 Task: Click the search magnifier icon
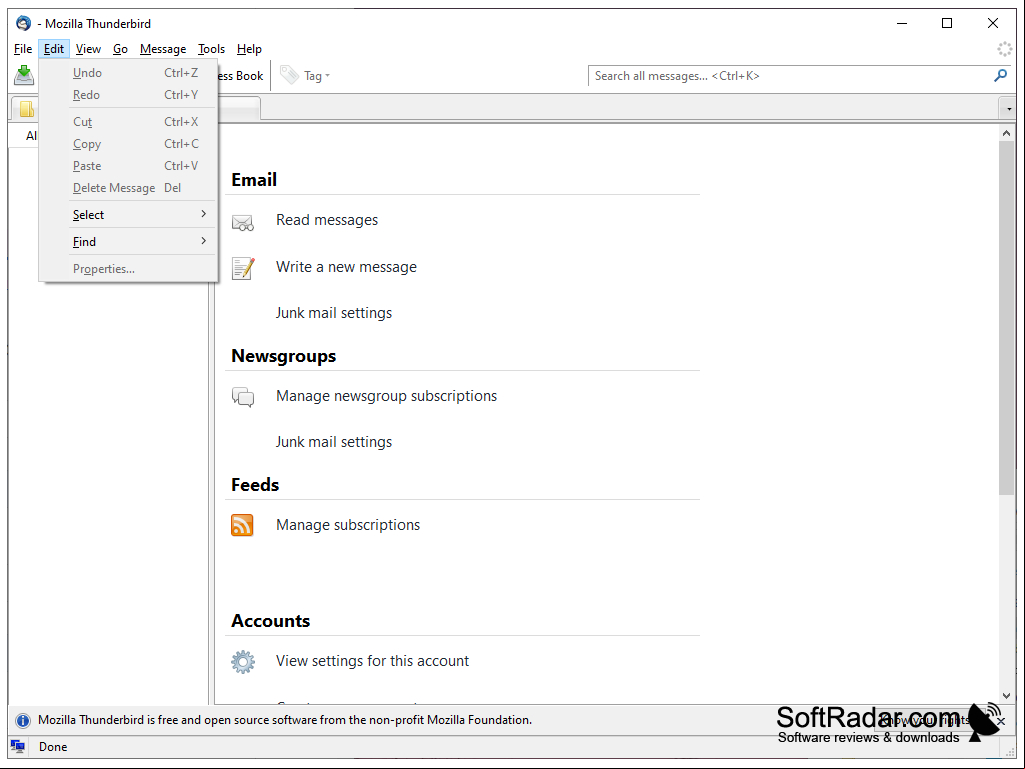1000,76
